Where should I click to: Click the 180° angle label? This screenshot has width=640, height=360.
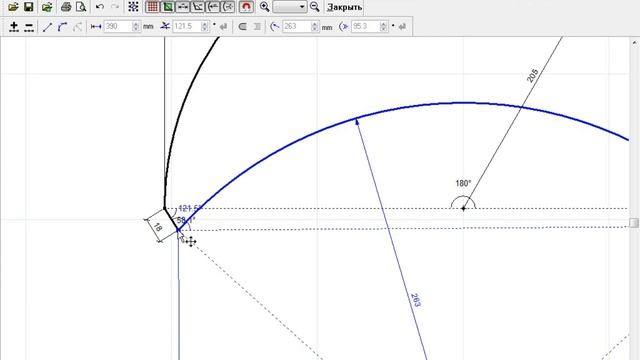(463, 184)
